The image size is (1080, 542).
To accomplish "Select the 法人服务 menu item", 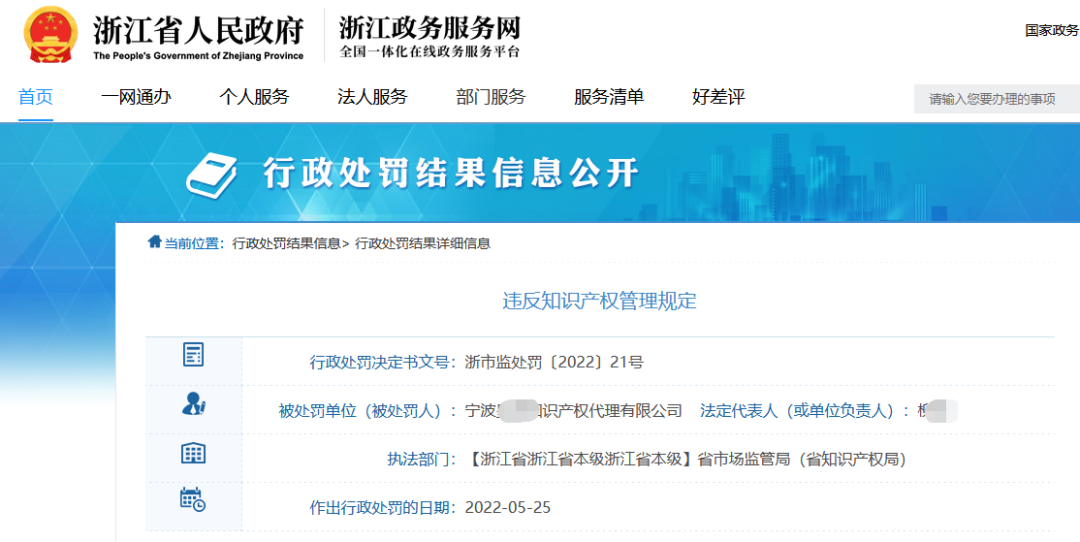I will 373,97.
